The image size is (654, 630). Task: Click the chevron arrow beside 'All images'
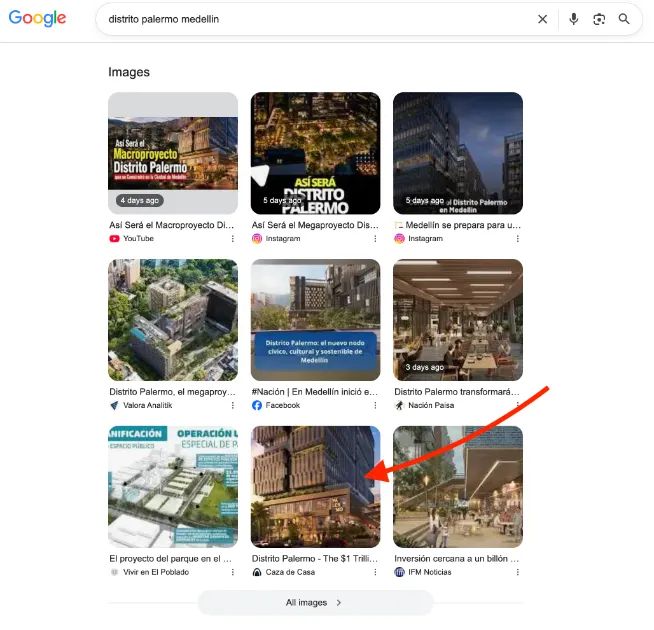[339, 602]
